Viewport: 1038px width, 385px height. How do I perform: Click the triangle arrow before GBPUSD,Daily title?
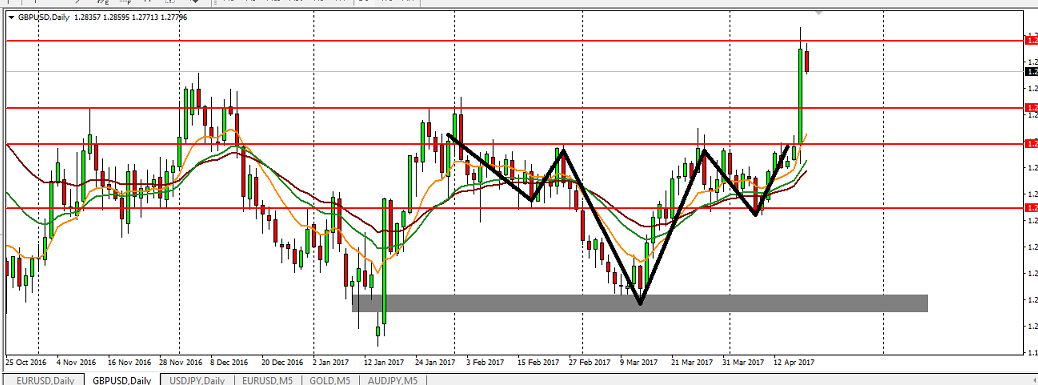pyautogui.click(x=11, y=17)
